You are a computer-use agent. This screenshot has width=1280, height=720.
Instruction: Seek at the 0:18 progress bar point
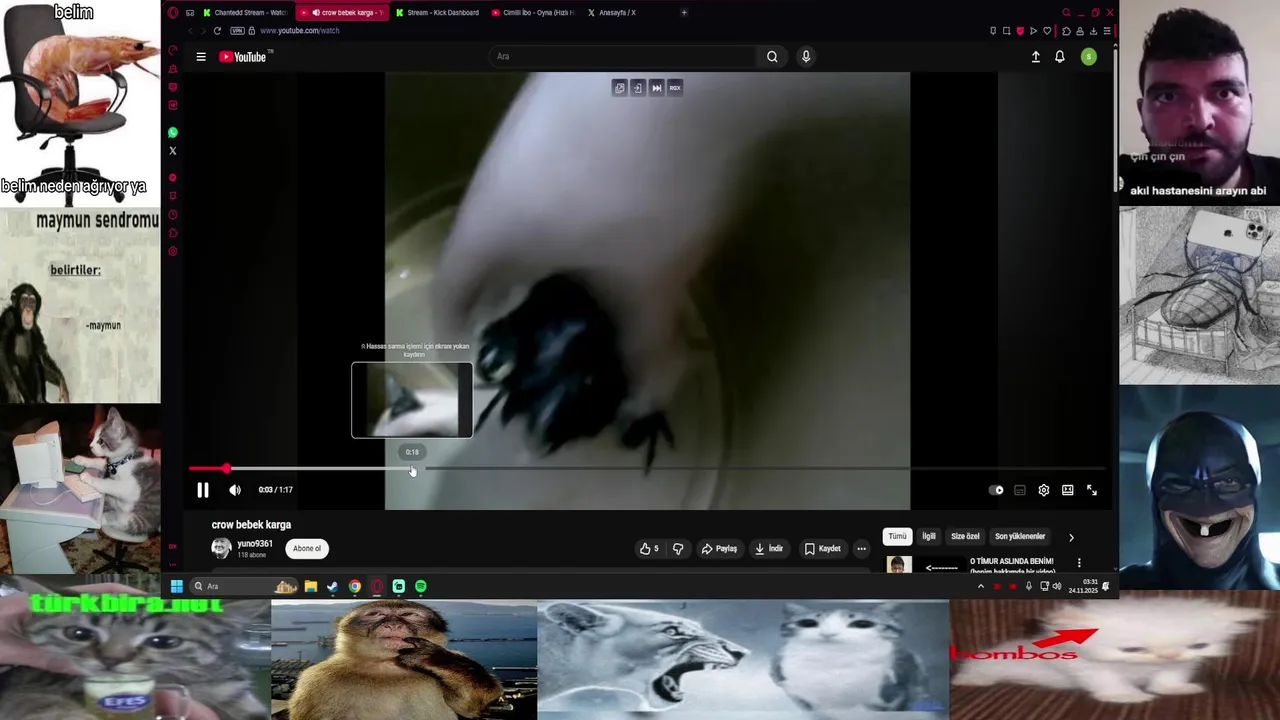(412, 468)
